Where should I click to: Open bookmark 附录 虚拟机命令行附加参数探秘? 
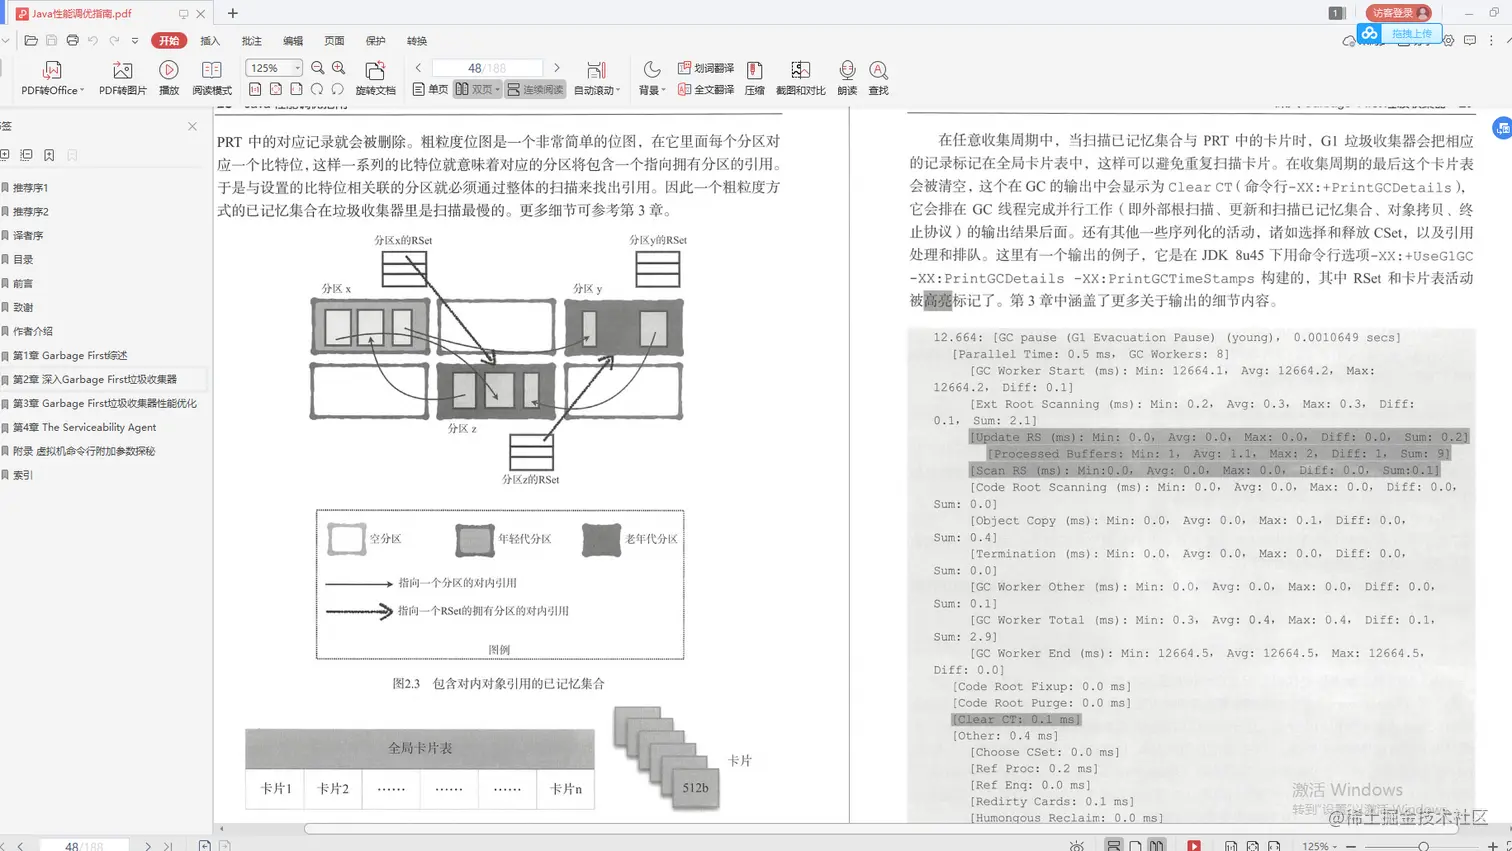84,451
